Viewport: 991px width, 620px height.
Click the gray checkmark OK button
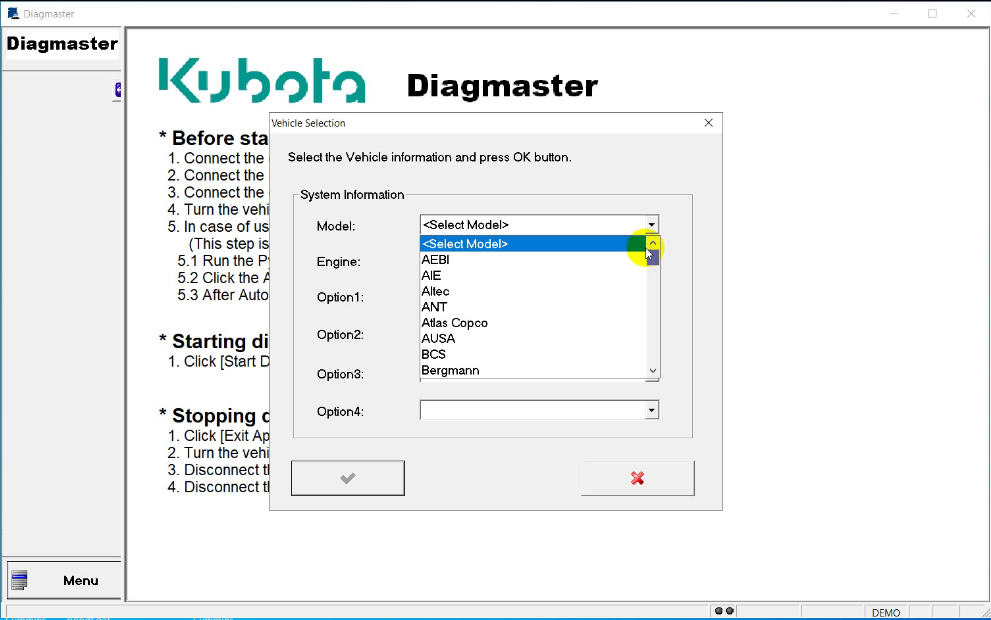click(x=347, y=478)
